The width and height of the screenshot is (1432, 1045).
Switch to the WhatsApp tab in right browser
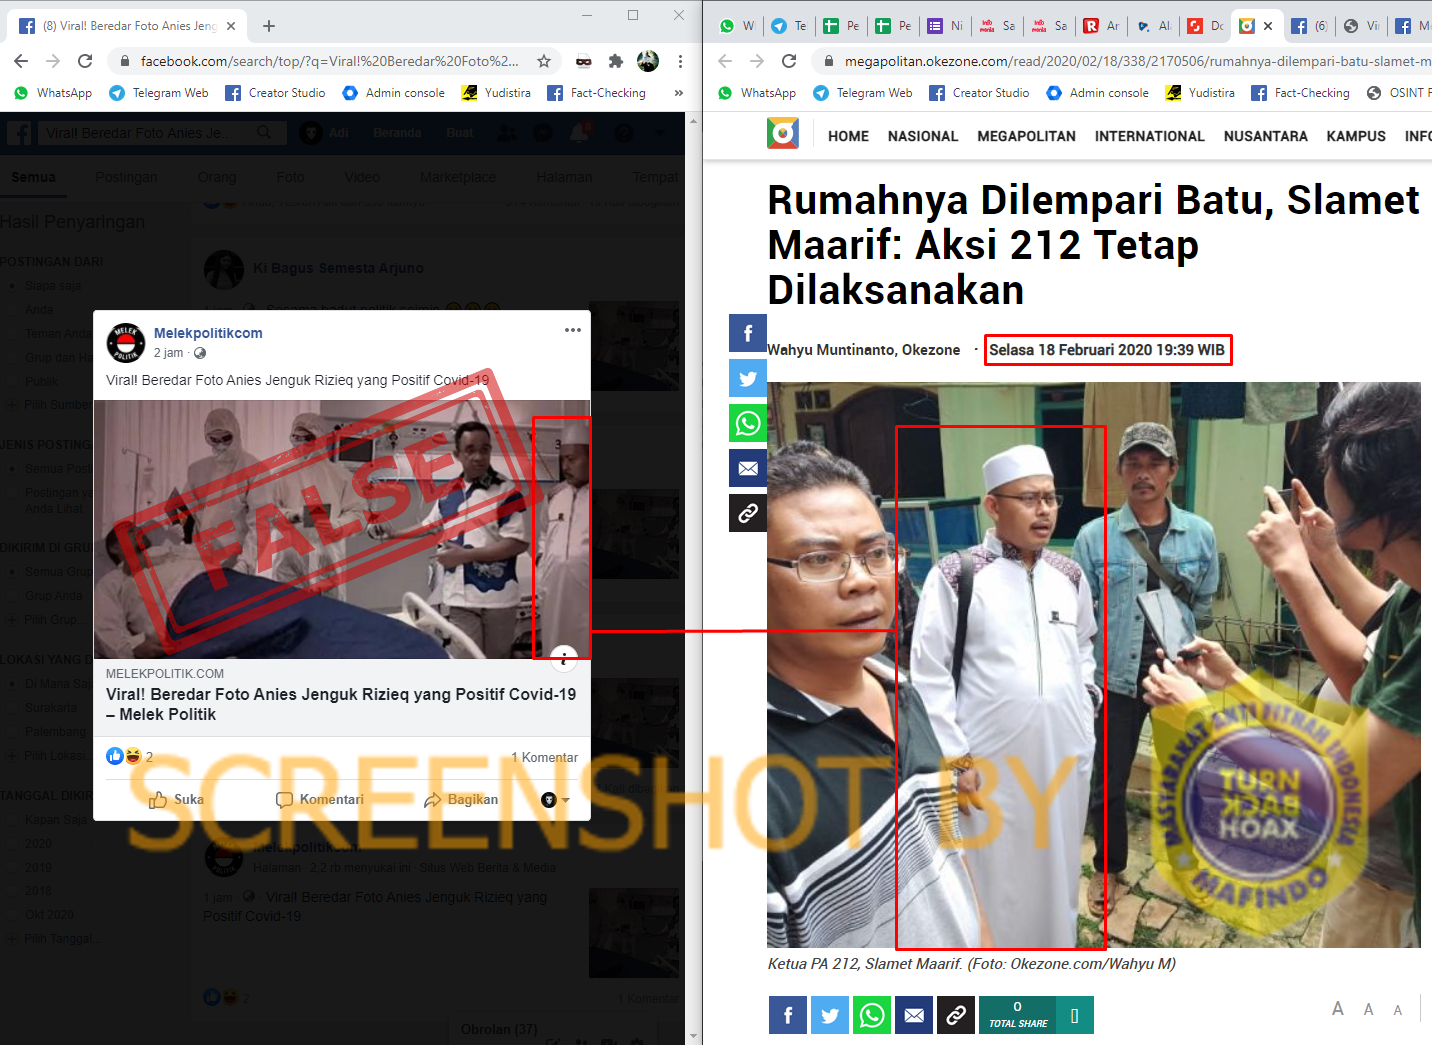(738, 26)
